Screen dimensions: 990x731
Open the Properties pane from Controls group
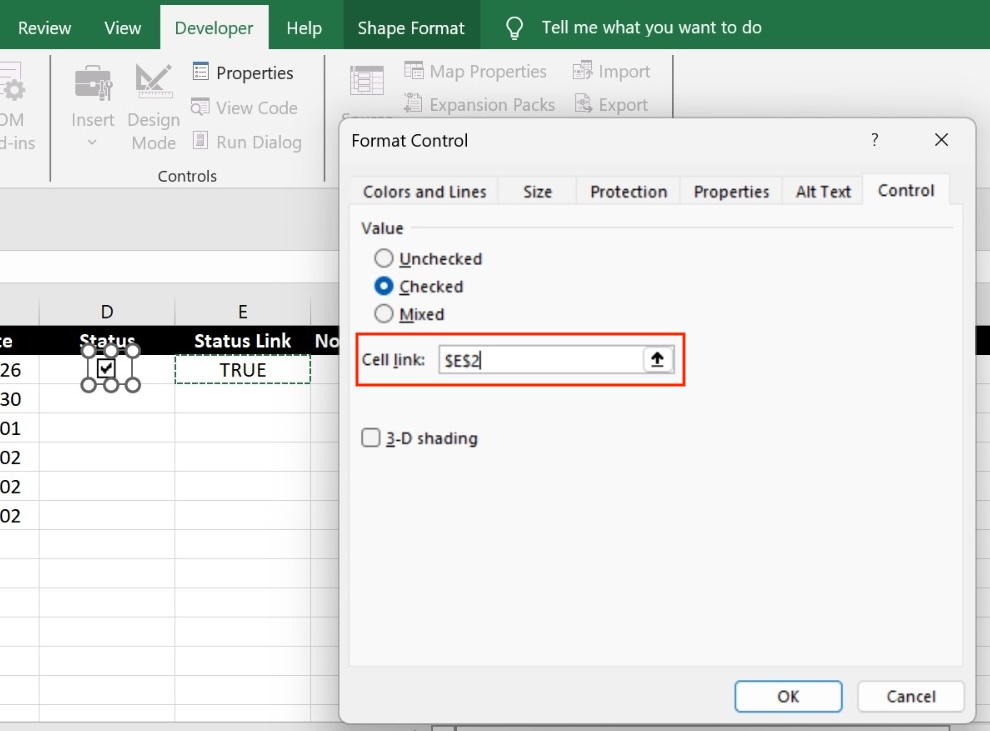coord(243,72)
